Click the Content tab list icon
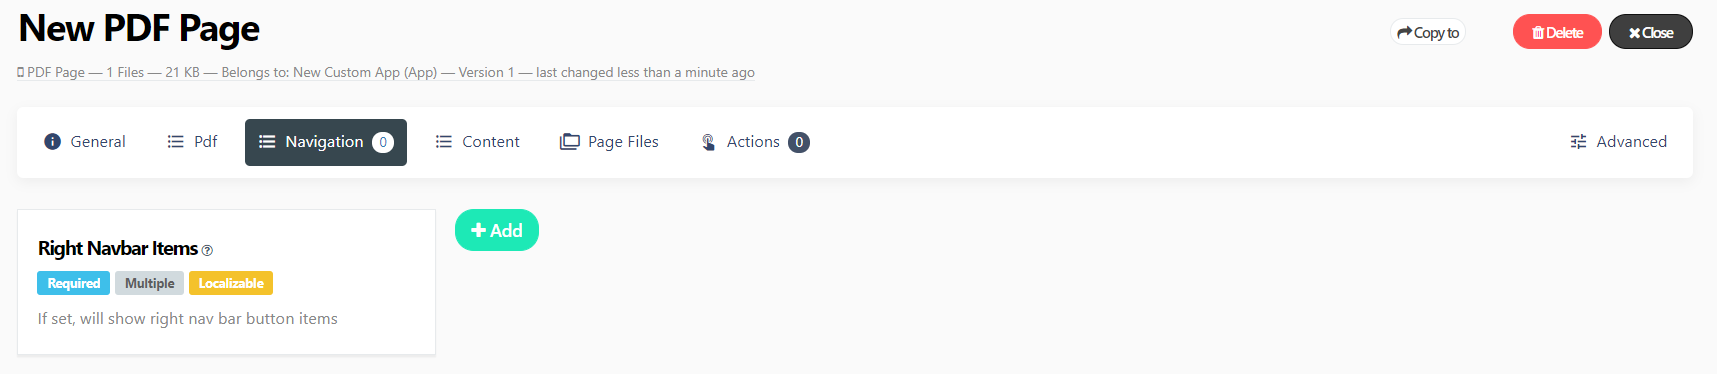 click(x=444, y=142)
